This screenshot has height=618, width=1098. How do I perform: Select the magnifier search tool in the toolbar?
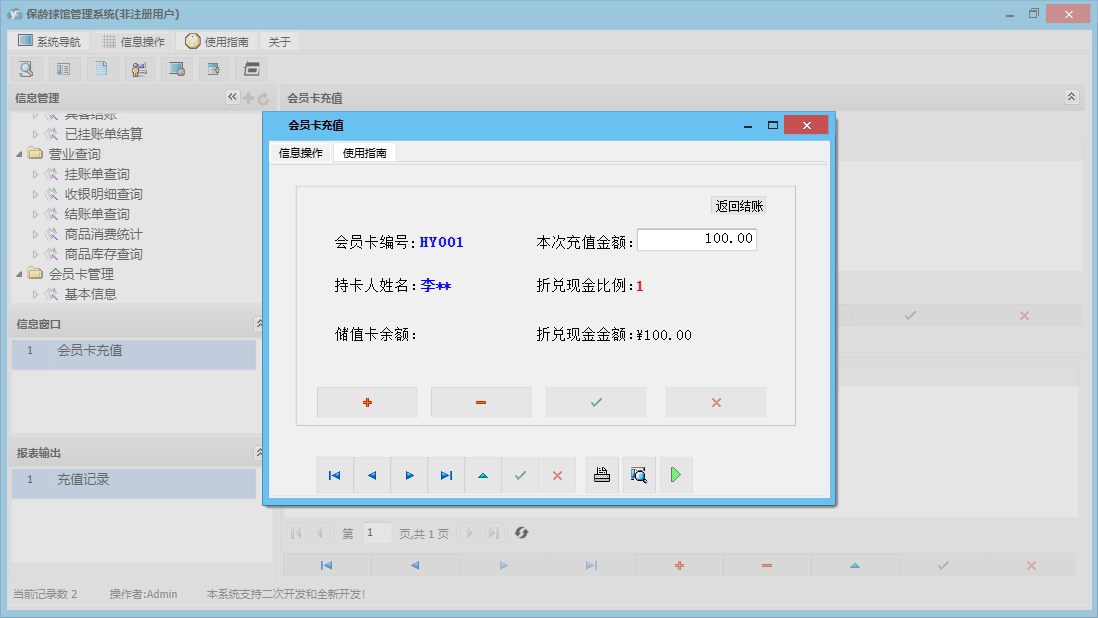coord(26,68)
